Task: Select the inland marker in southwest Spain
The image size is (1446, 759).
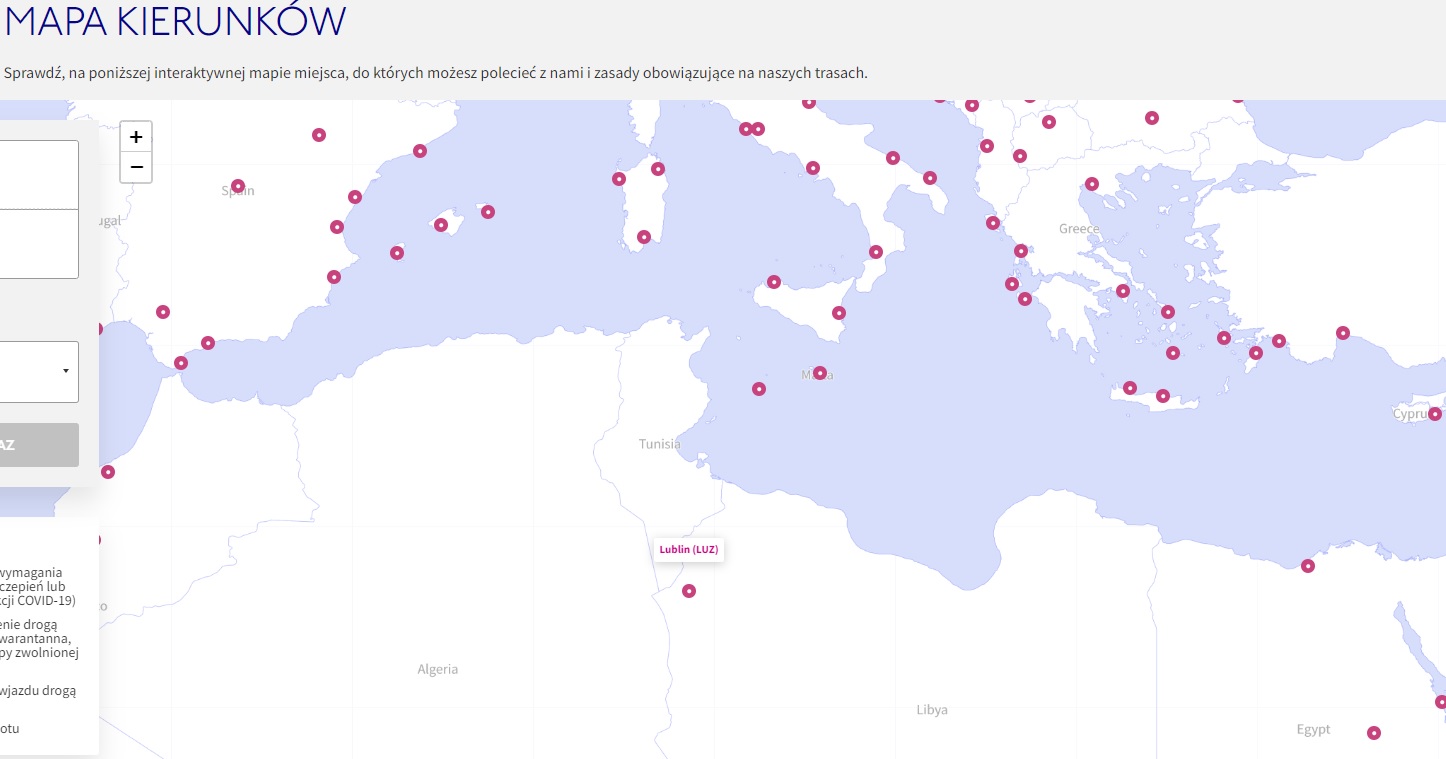Action: (x=163, y=312)
